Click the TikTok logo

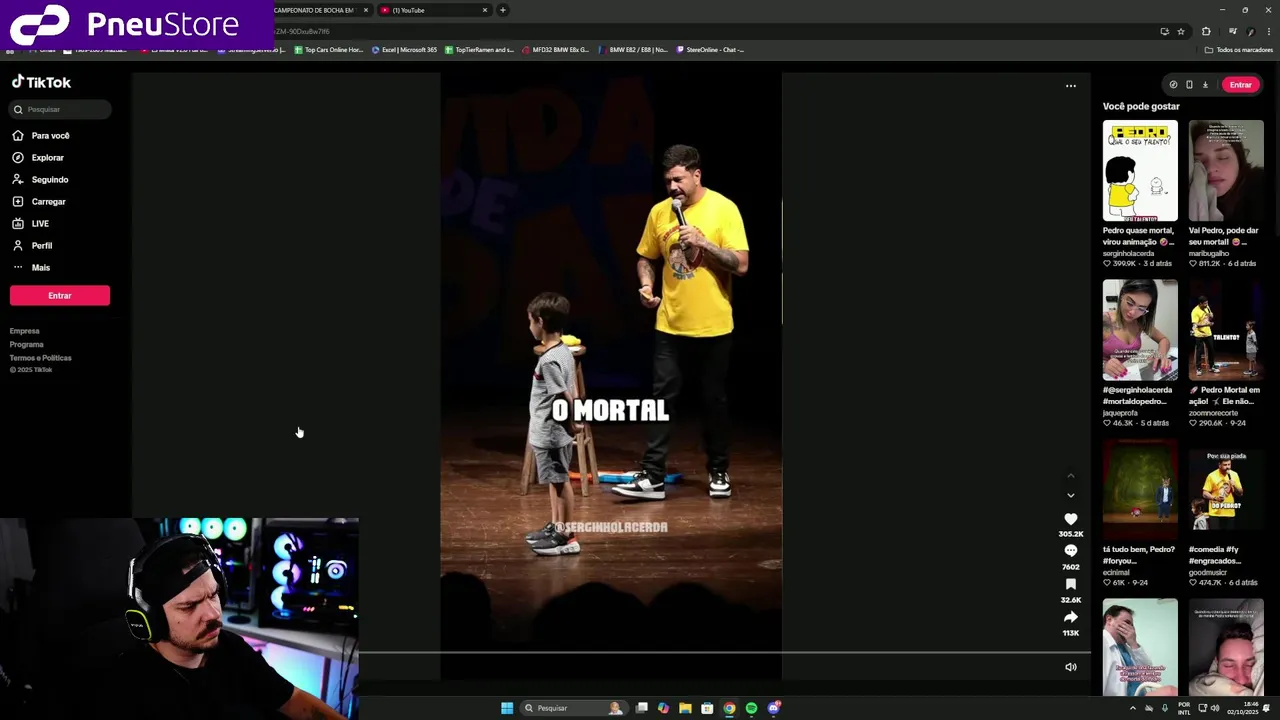coord(41,82)
